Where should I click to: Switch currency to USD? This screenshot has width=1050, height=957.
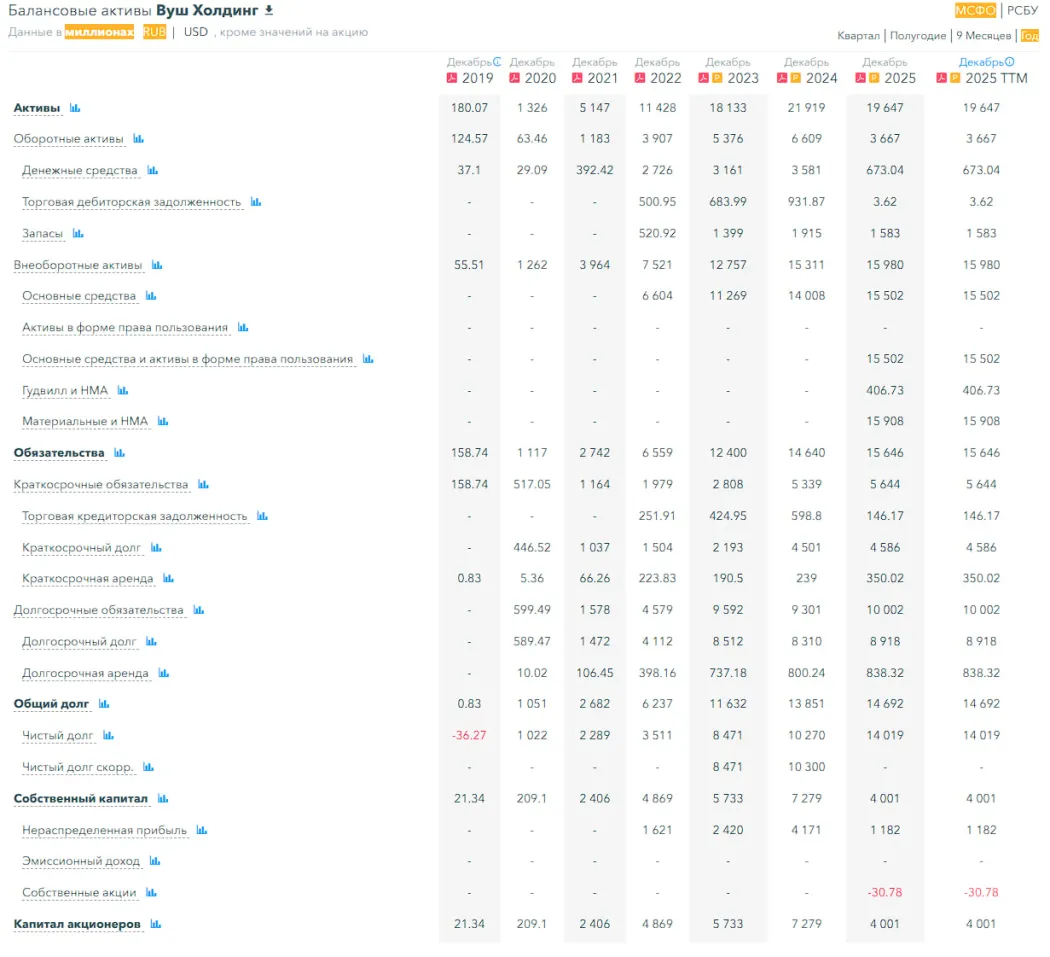coord(196,32)
